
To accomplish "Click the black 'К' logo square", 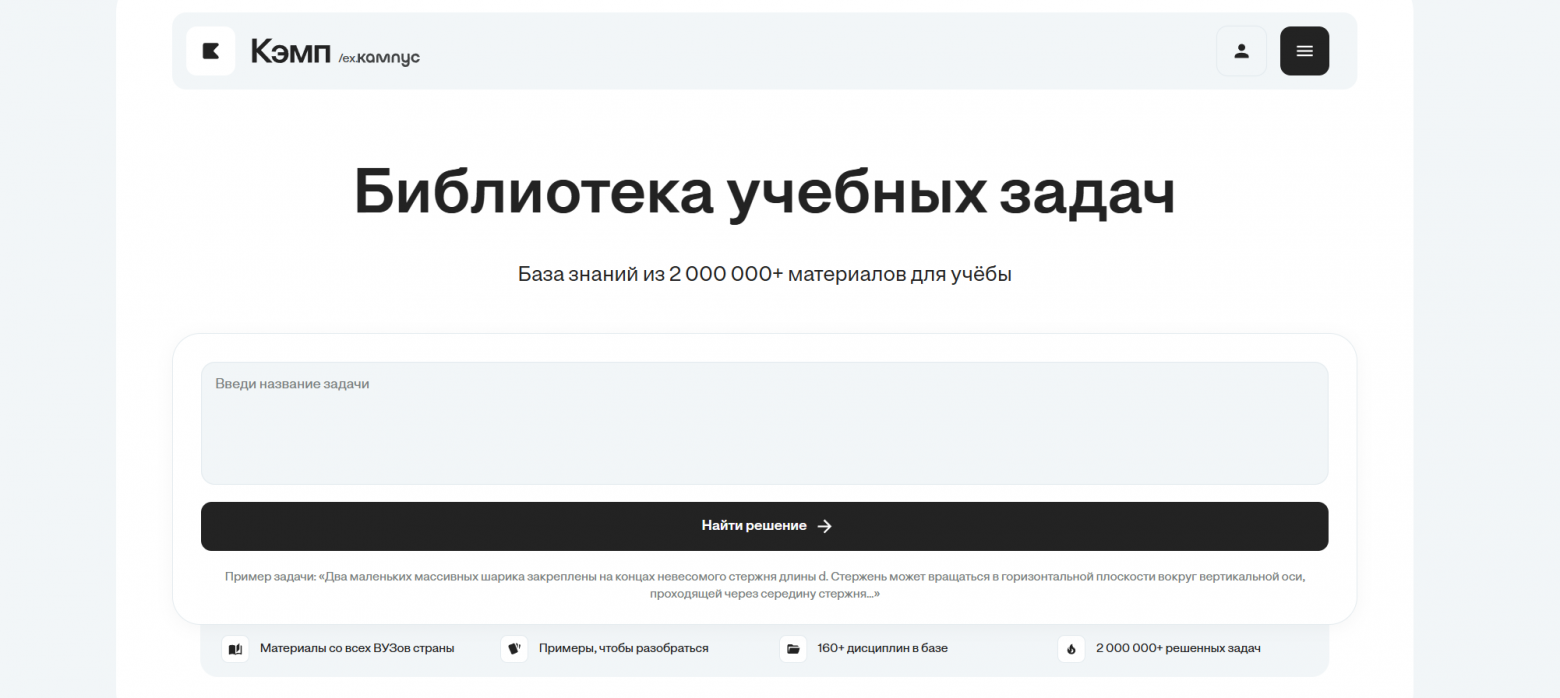I will click(x=210, y=50).
